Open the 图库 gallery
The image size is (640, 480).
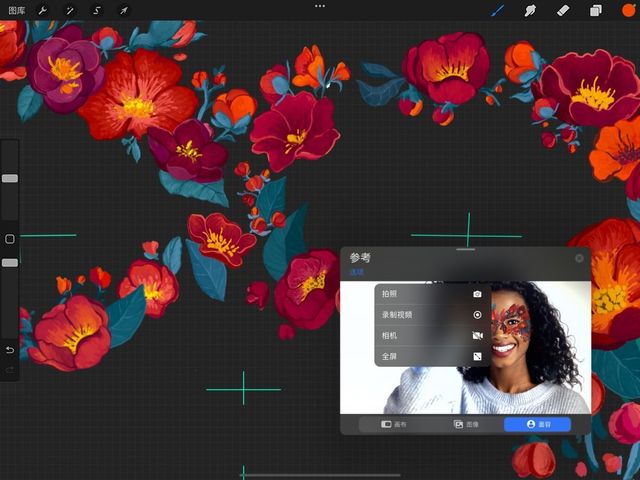click(17, 10)
